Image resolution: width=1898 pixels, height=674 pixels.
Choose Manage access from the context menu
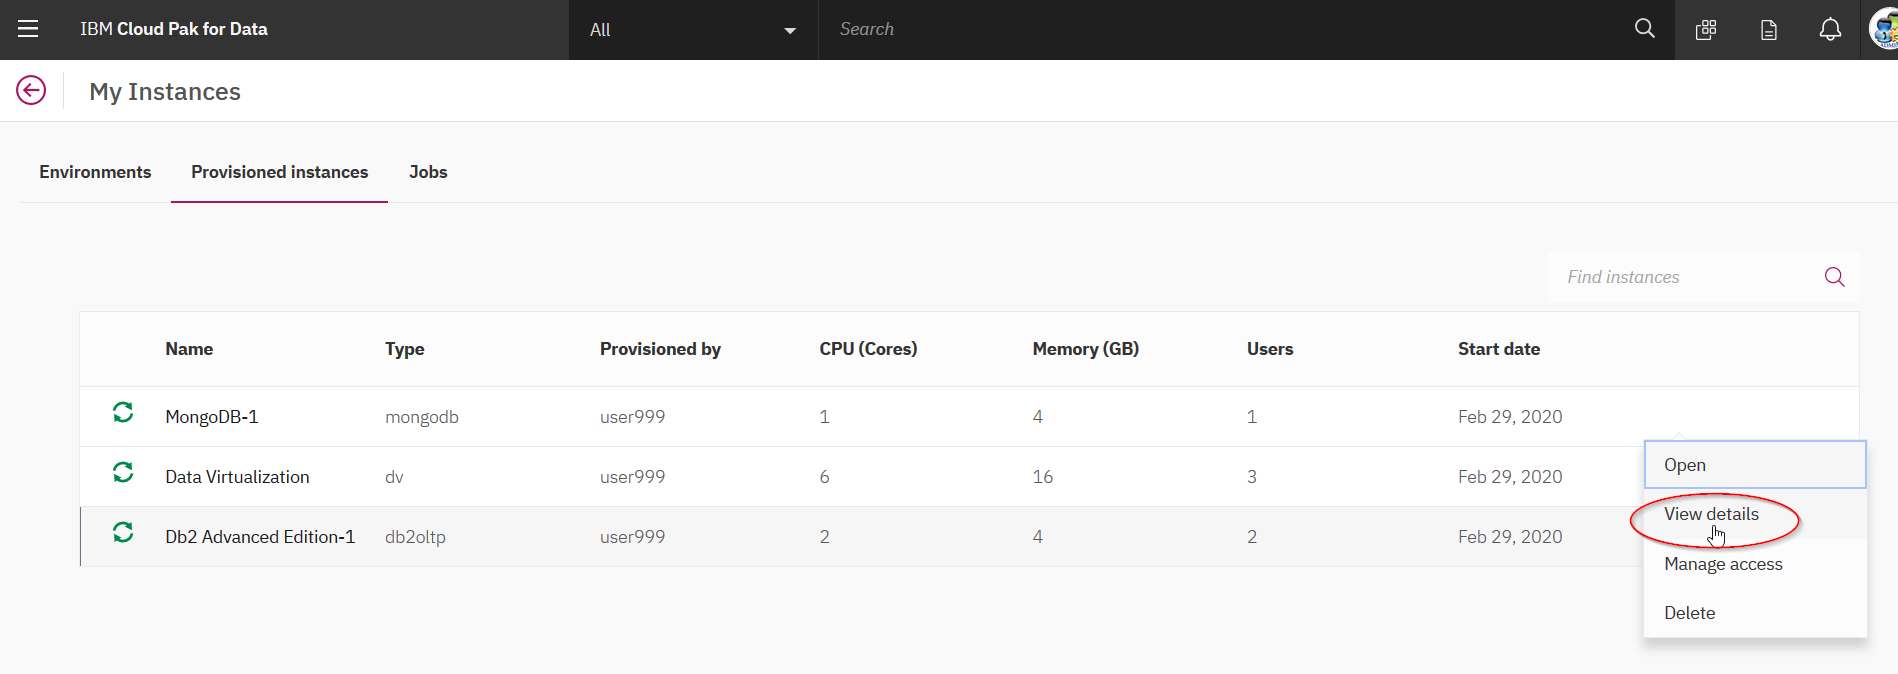pos(1755,564)
